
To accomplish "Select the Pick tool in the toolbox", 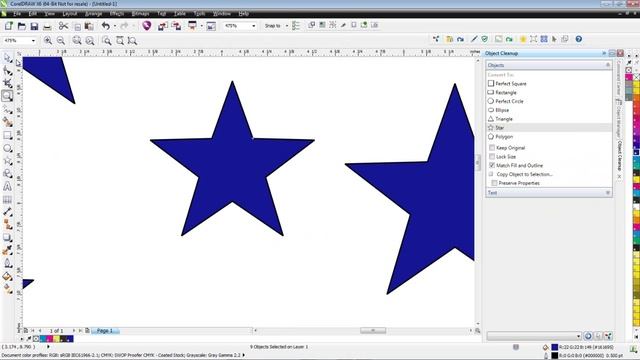I will pyautogui.click(x=7, y=58).
